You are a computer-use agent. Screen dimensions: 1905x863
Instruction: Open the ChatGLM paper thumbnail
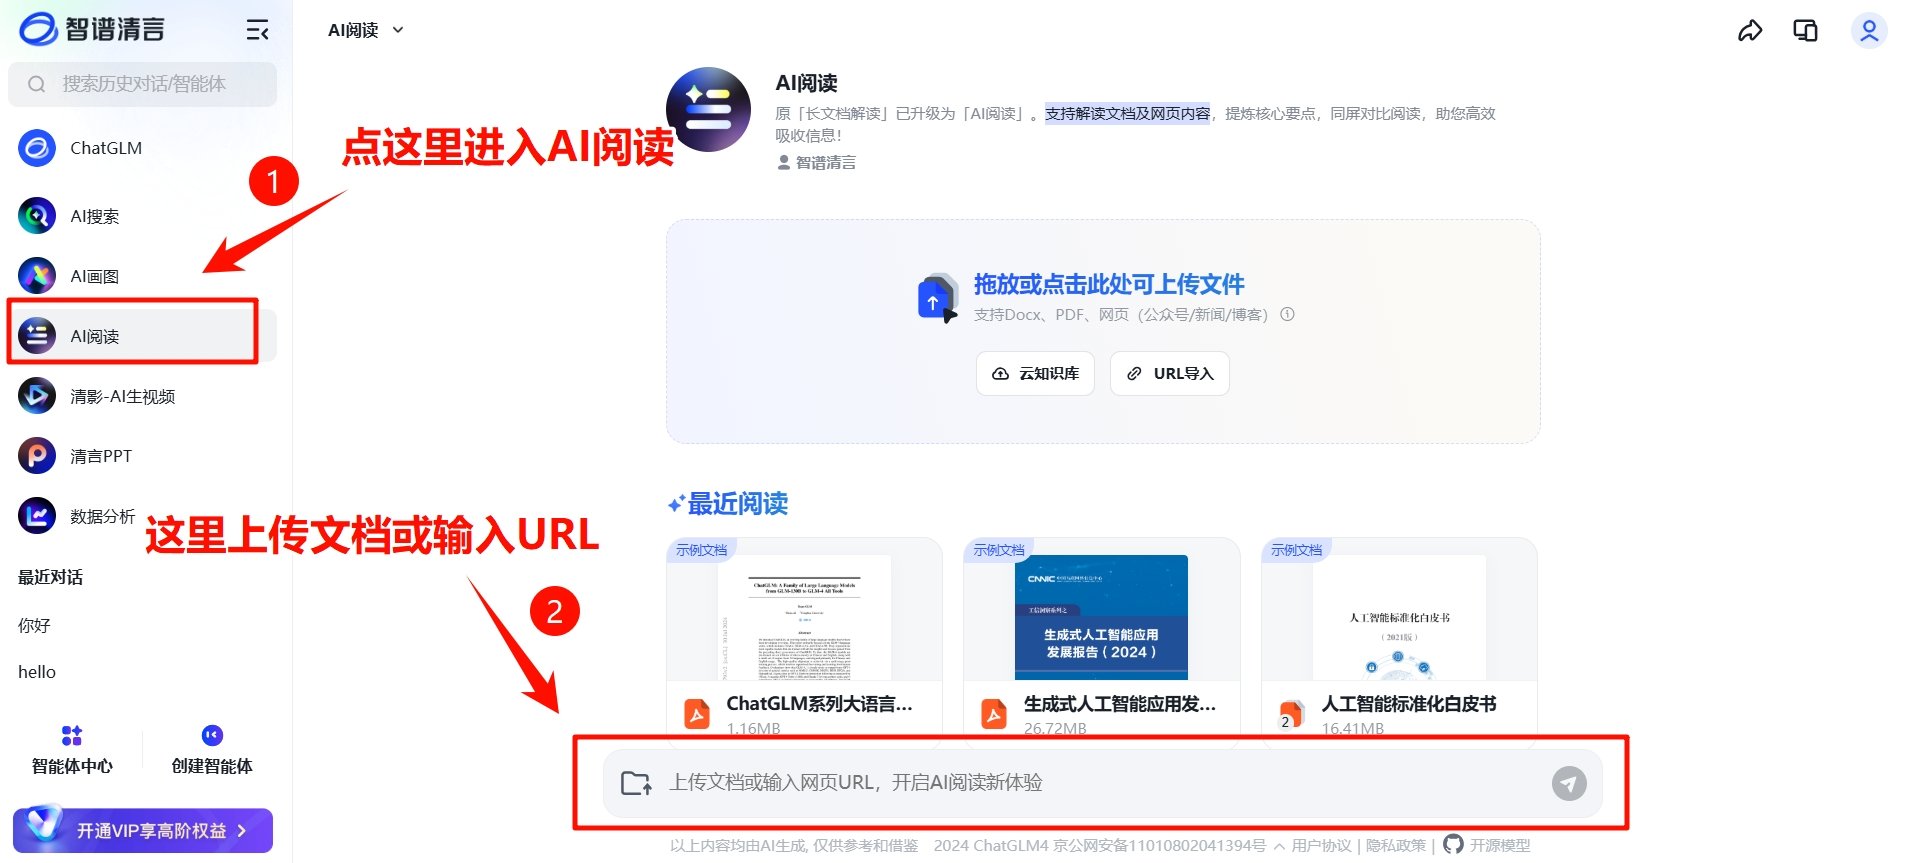click(804, 618)
